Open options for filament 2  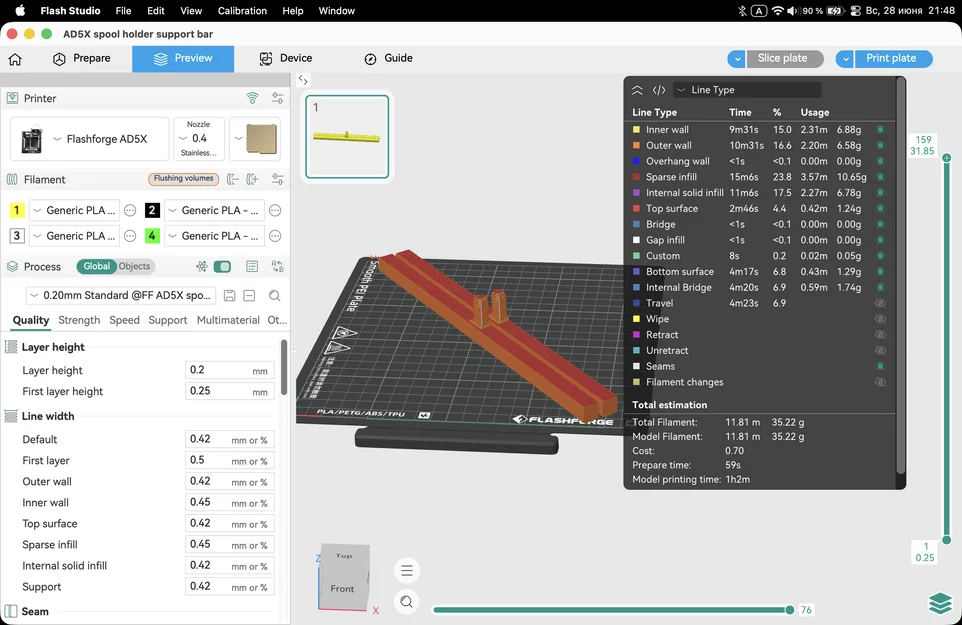point(275,210)
